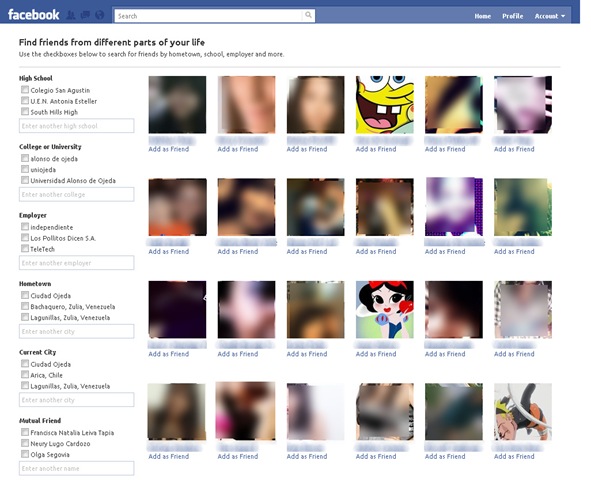Select the uniojeda checkbox
Viewport: 591px width, 480px height.
(25, 169)
